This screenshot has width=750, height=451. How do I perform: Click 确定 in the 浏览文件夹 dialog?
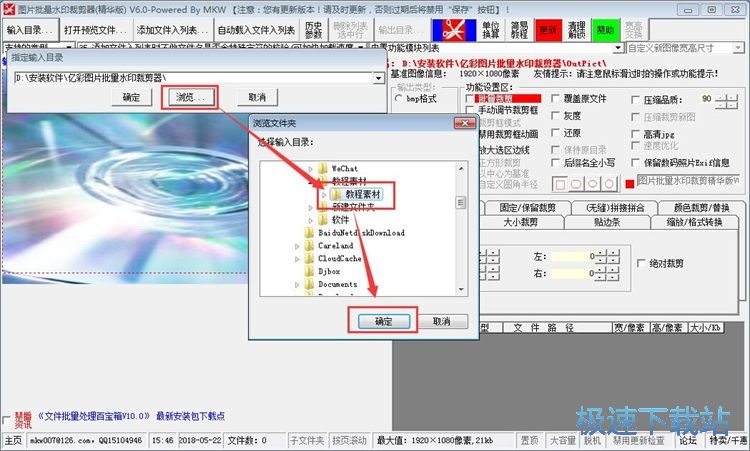coord(384,321)
